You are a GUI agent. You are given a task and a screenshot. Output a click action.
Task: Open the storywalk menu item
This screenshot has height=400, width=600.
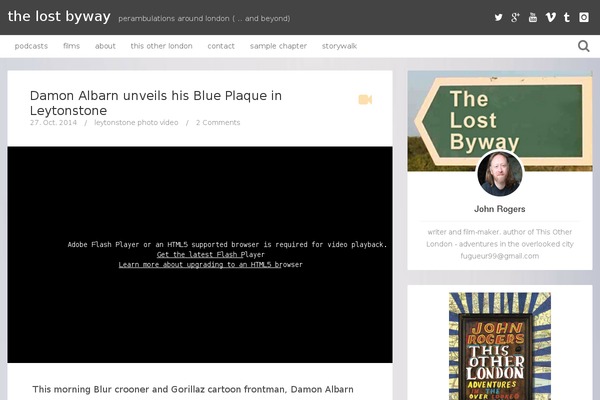[339, 46]
